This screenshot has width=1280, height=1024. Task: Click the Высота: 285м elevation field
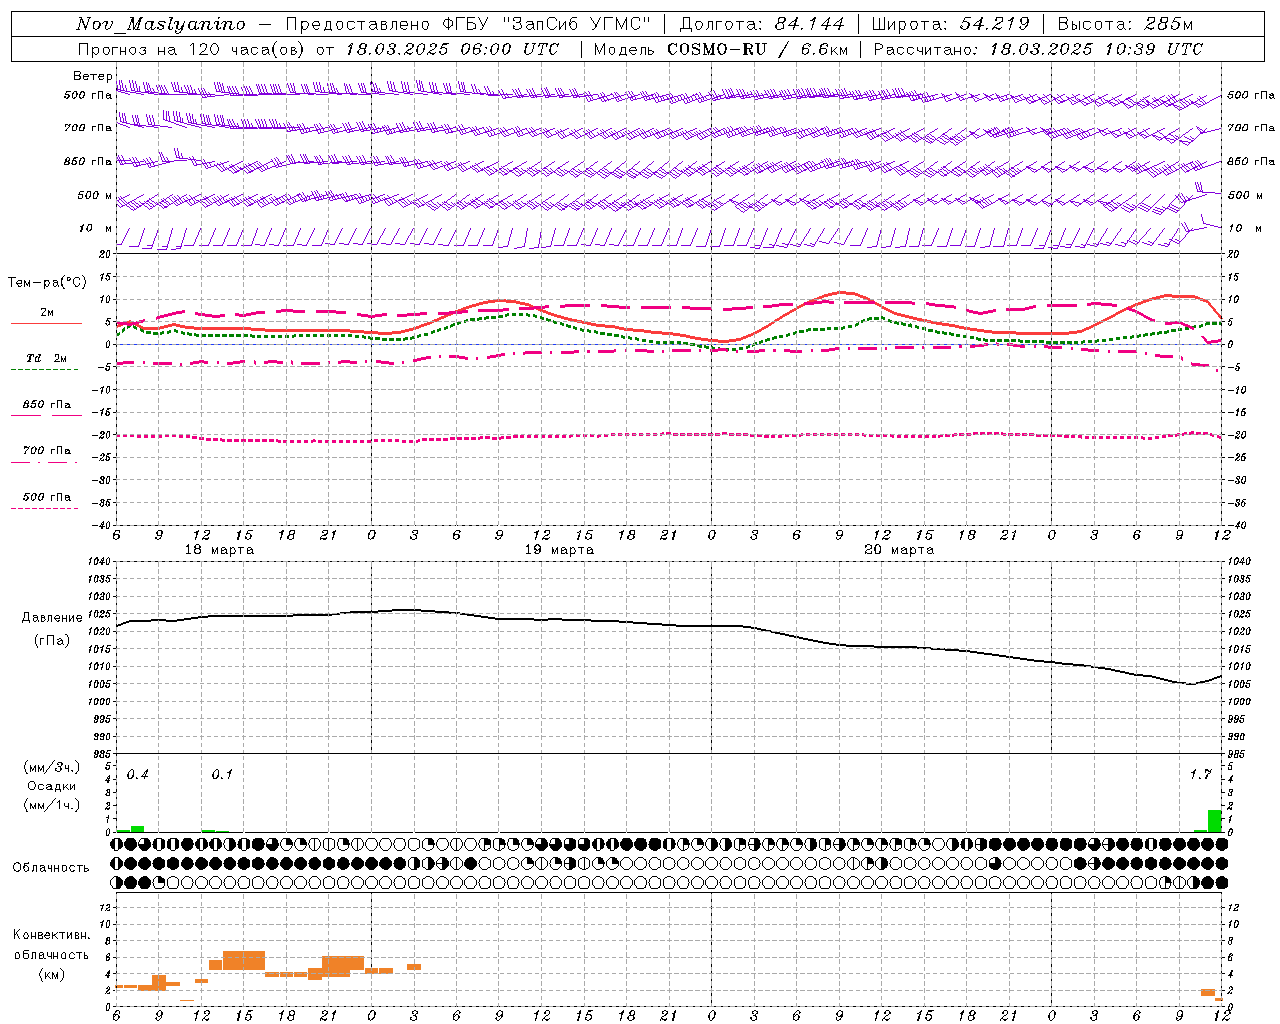[1125, 24]
